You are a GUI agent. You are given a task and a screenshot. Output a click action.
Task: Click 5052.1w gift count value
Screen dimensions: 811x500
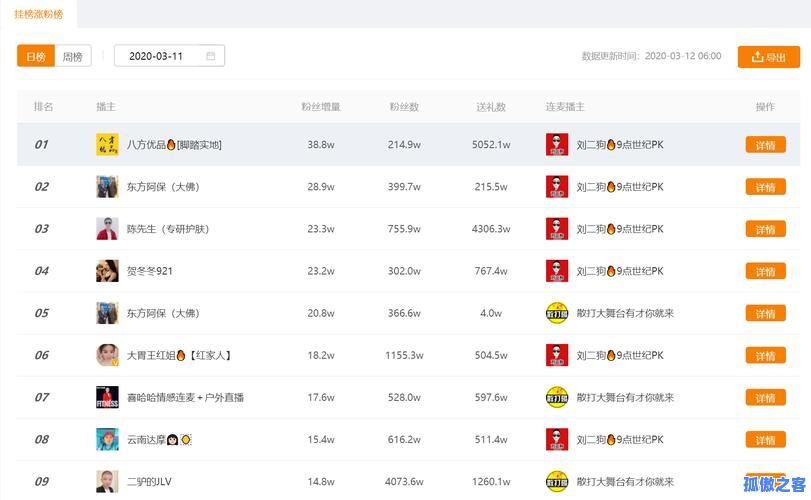coord(491,145)
